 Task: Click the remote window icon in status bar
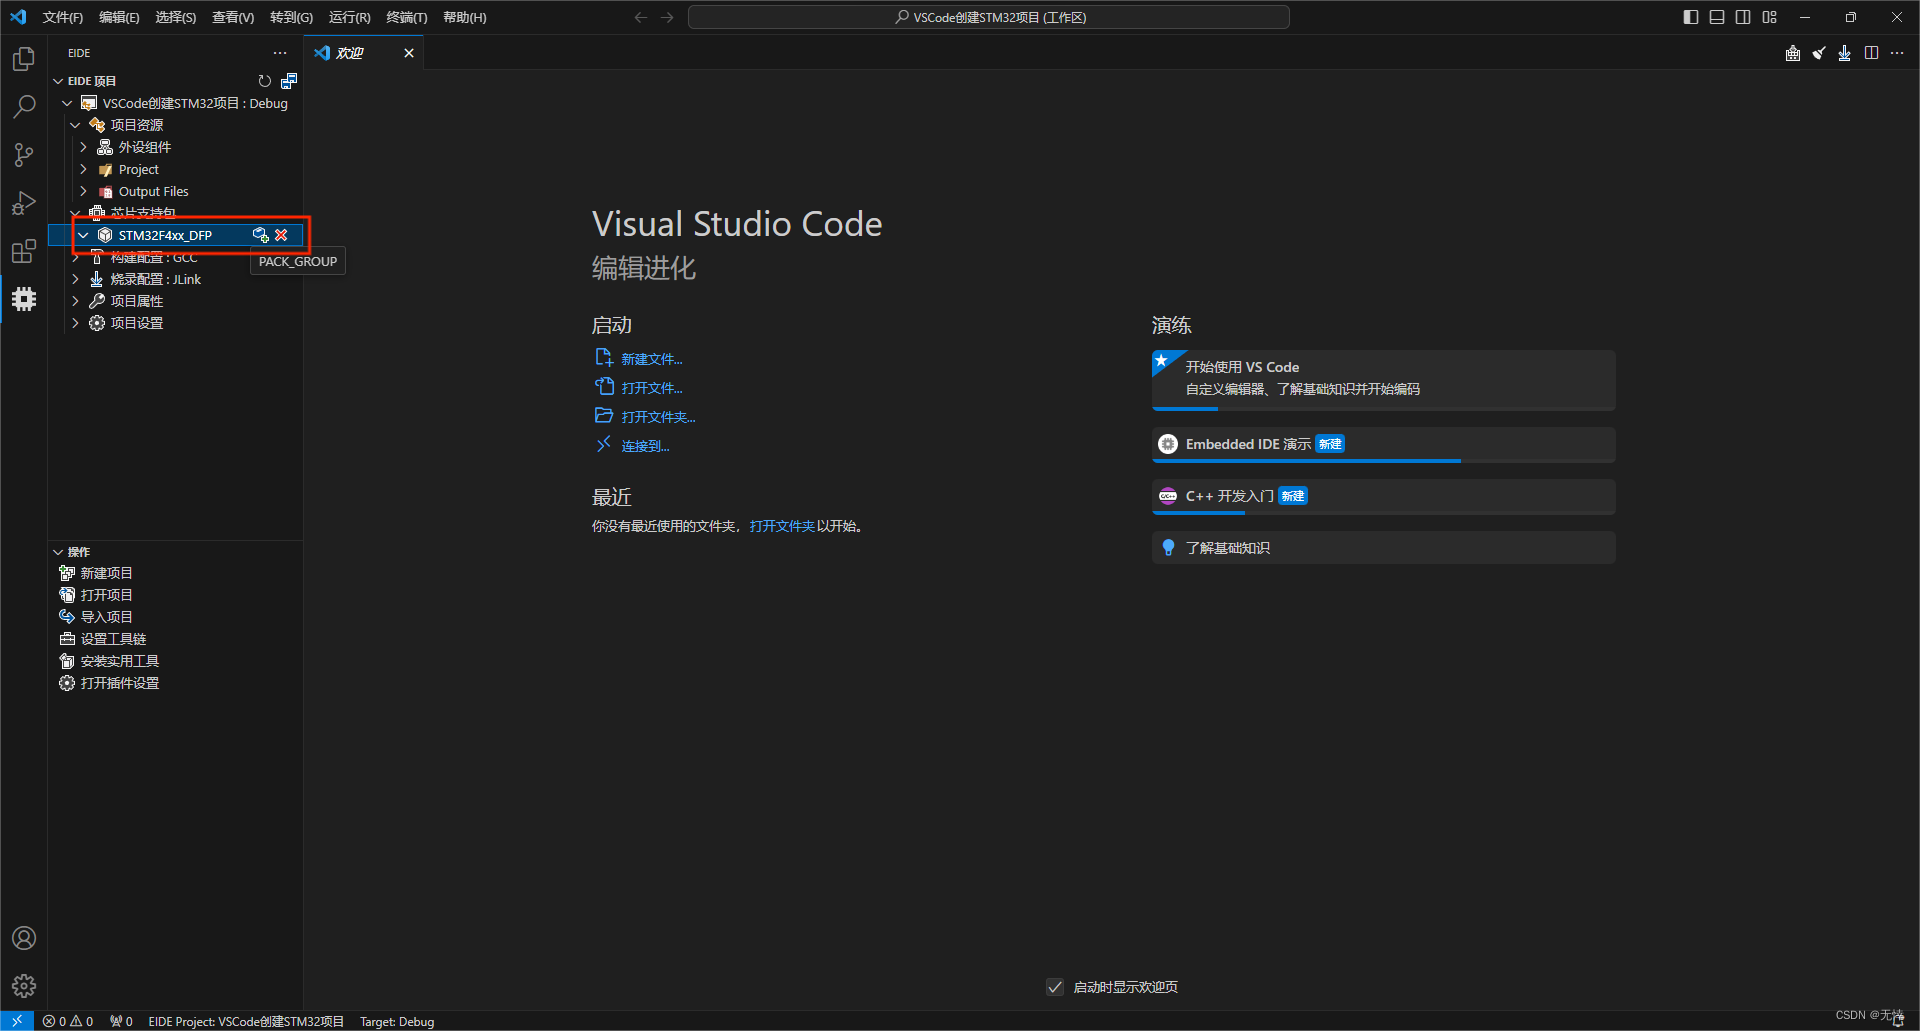coord(17,1021)
